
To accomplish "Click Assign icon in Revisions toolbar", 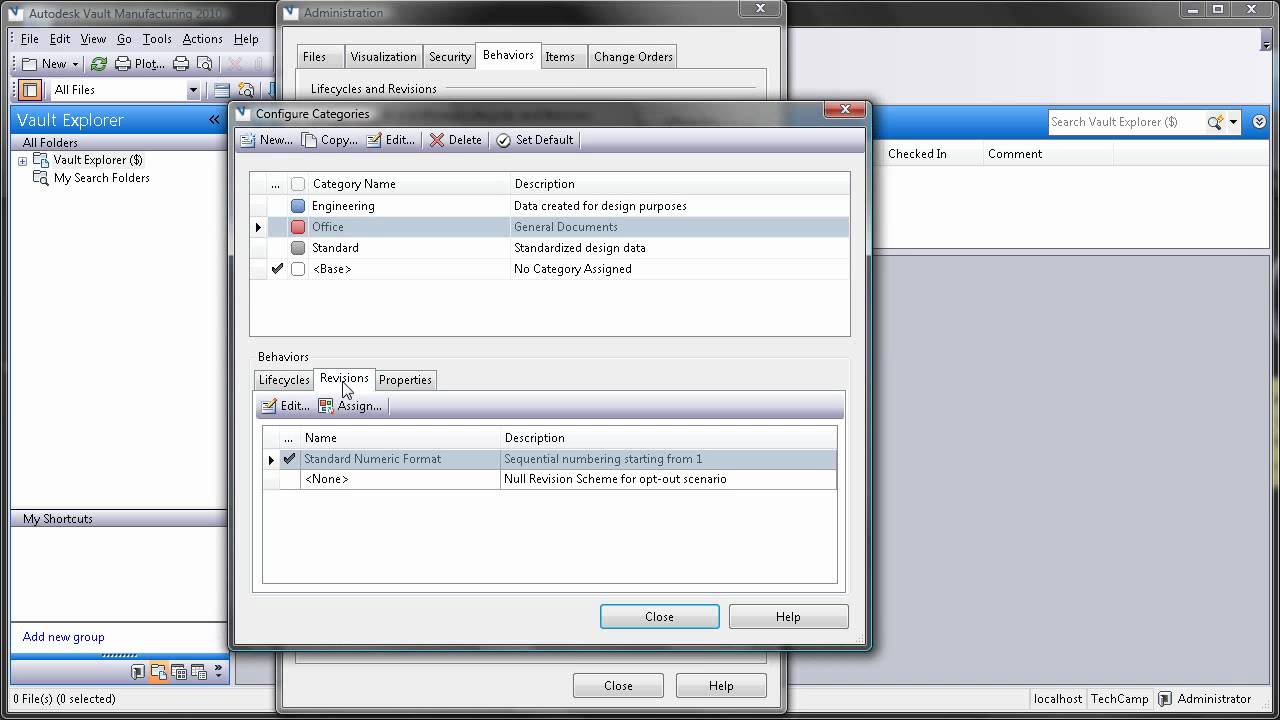I will pos(326,406).
